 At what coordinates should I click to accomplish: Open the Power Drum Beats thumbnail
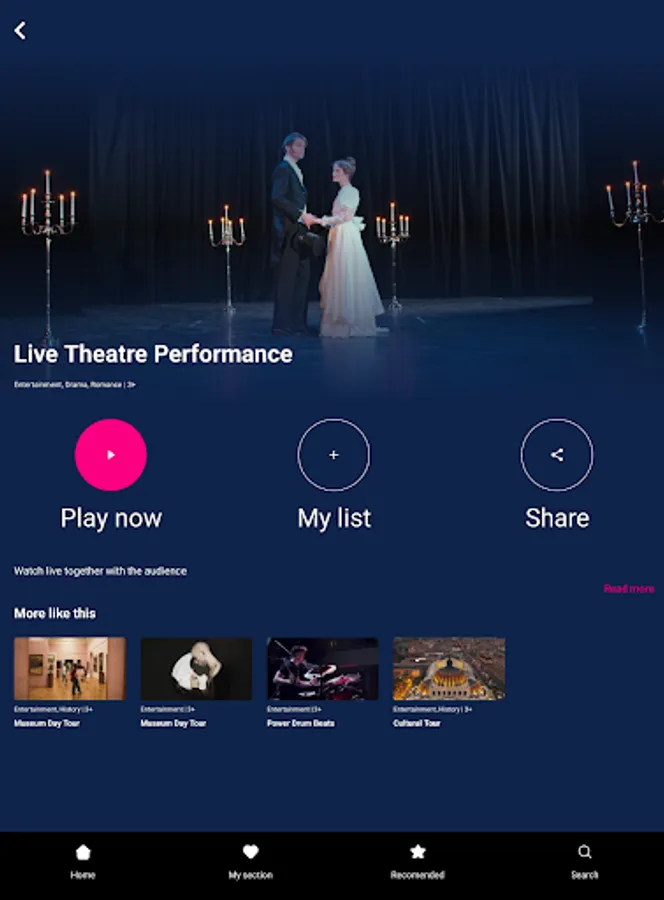tap(323, 668)
